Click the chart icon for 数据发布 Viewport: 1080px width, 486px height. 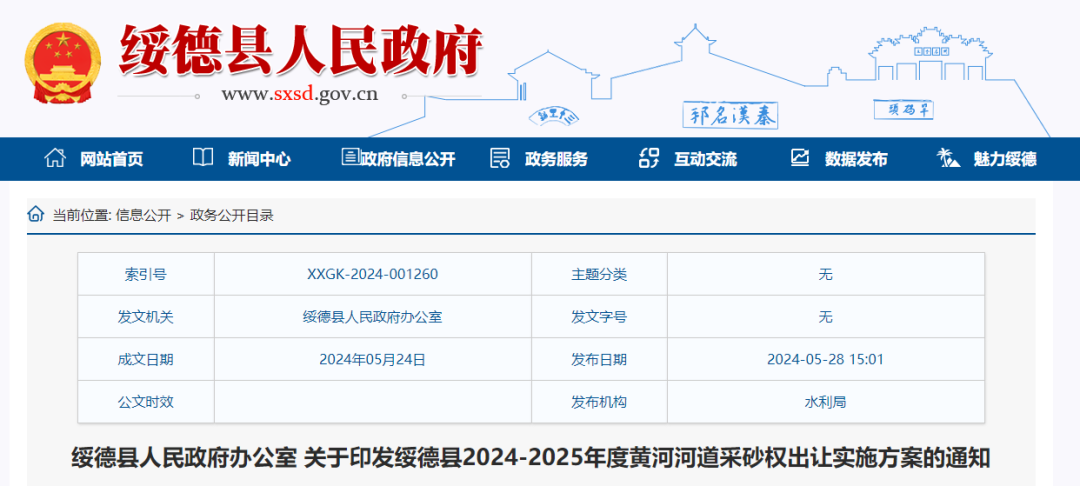(799, 158)
